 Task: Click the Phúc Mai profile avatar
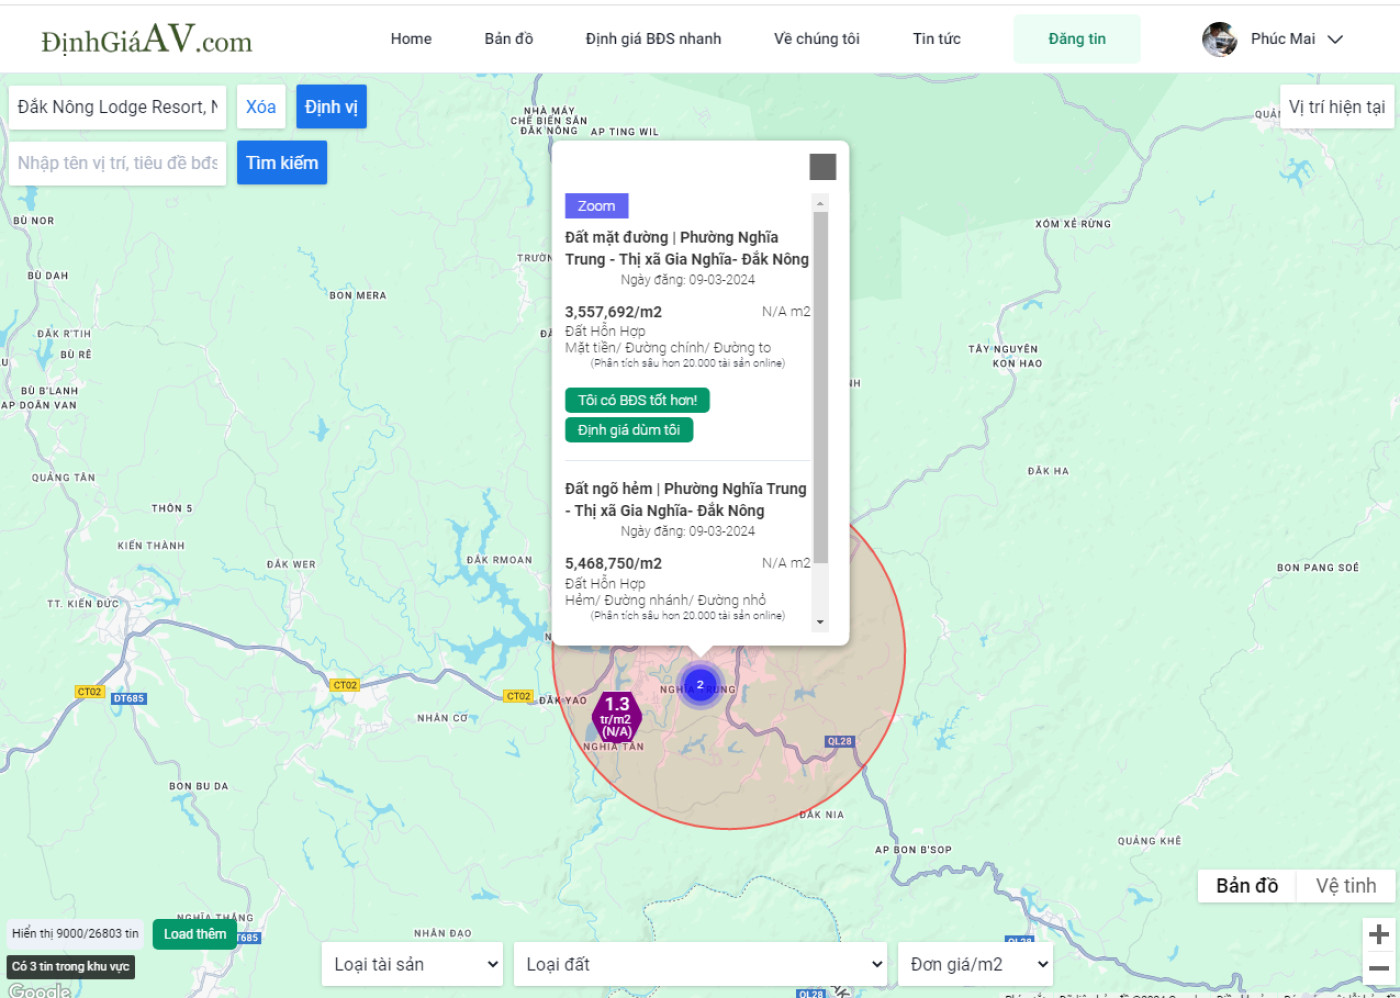[1219, 39]
